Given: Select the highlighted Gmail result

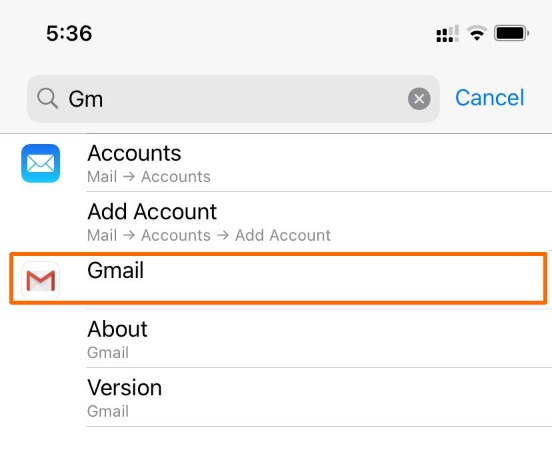Looking at the screenshot, I should point(278,278).
